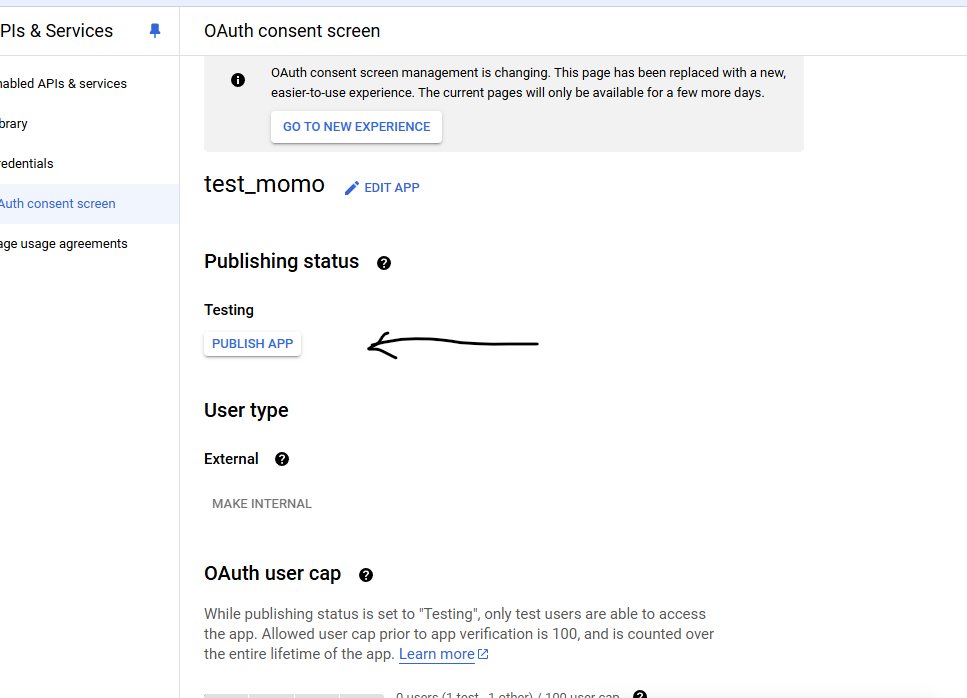
Task: Click the pencil icon next to test_momo
Action: tap(352, 188)
